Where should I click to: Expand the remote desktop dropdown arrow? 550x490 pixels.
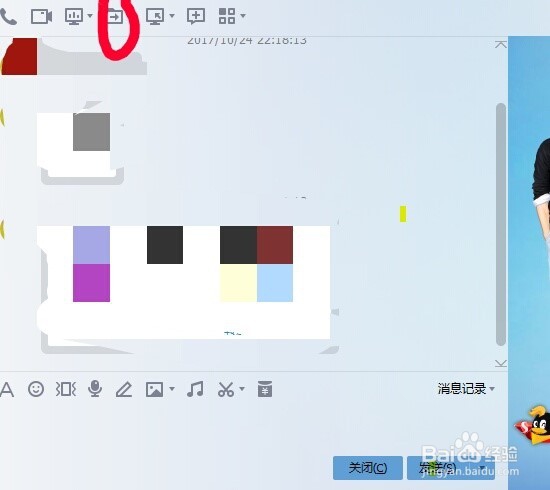tap(172, 16)
